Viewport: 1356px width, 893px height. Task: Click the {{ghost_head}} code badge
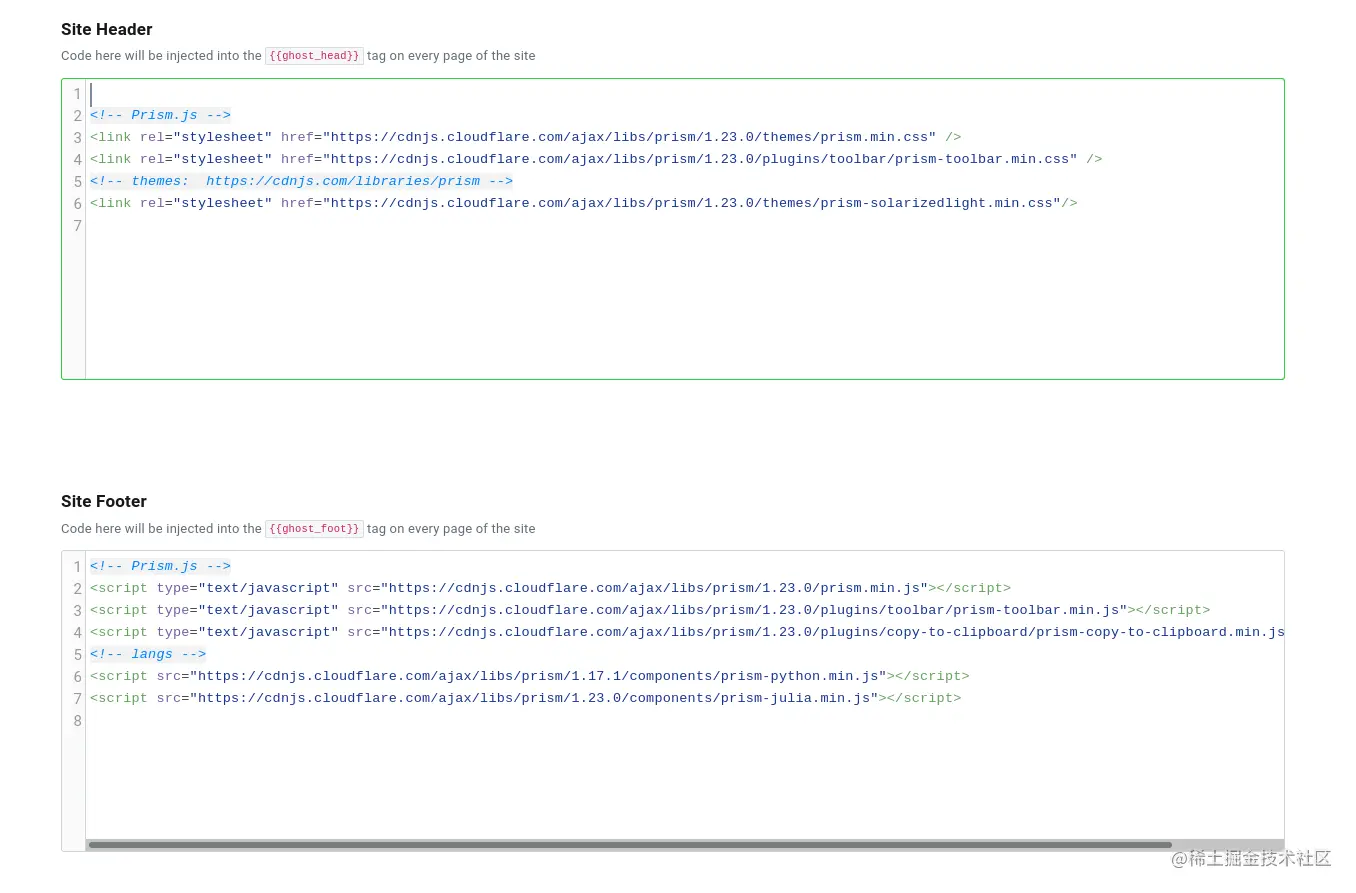(x=313, y=55)
